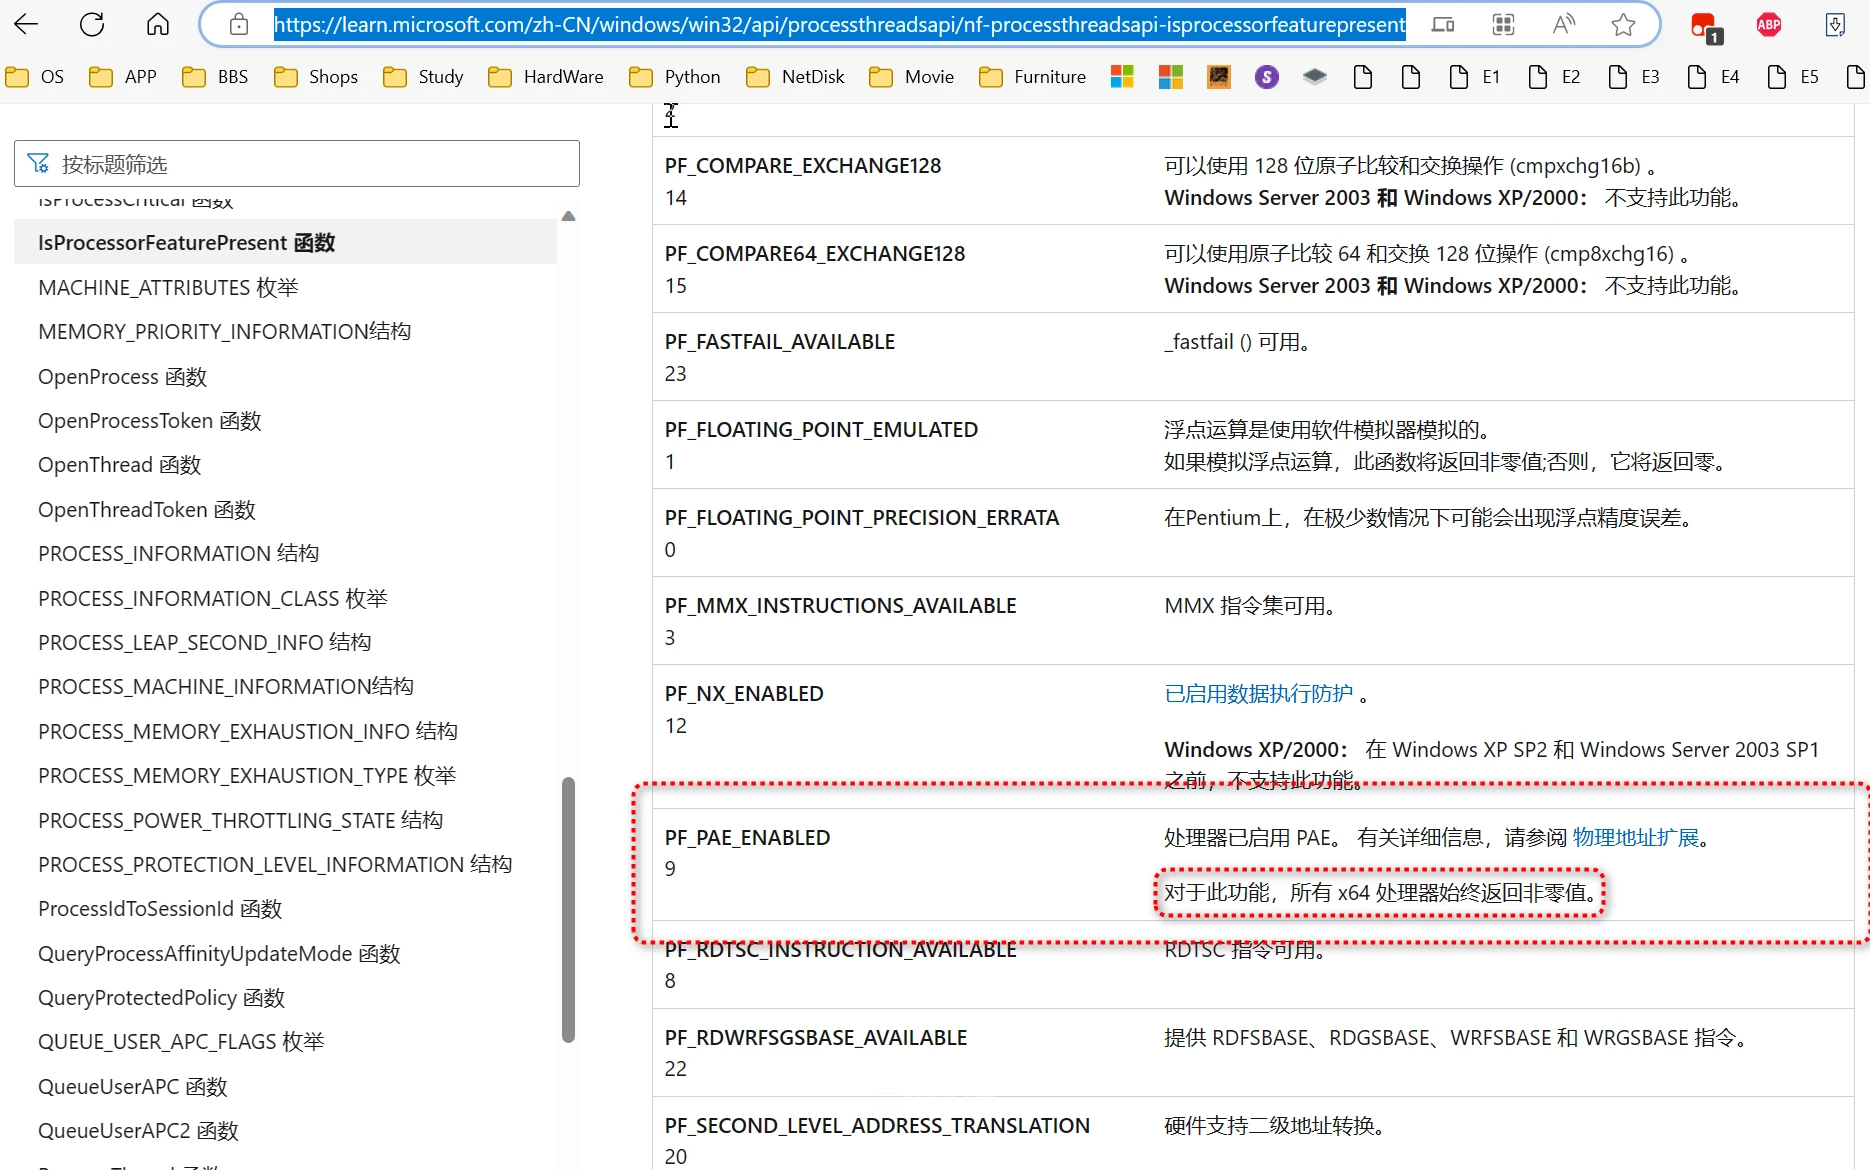Open the OS bookmarks folder
Screen dimensions: 1870x1170
[35, 77]
